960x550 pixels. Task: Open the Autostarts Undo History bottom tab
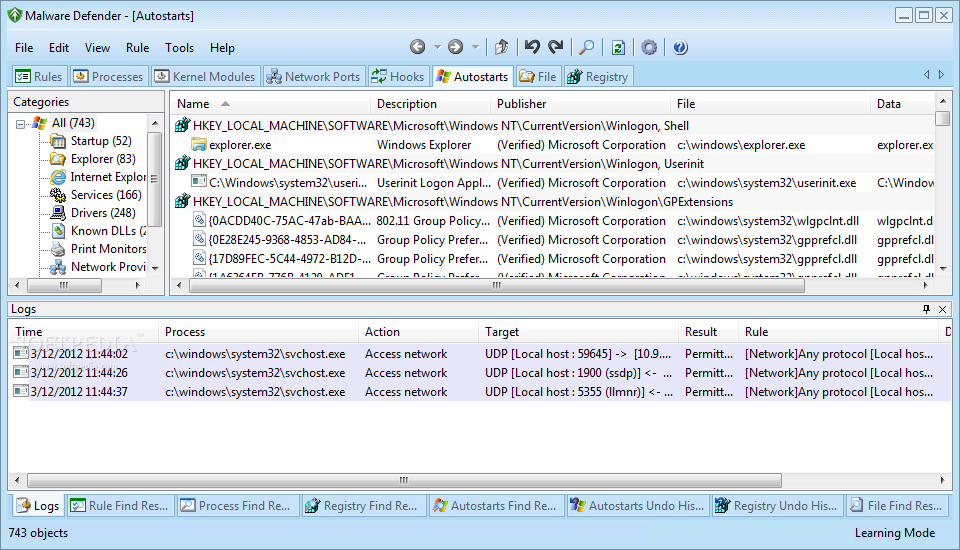(x=639, y=506)
